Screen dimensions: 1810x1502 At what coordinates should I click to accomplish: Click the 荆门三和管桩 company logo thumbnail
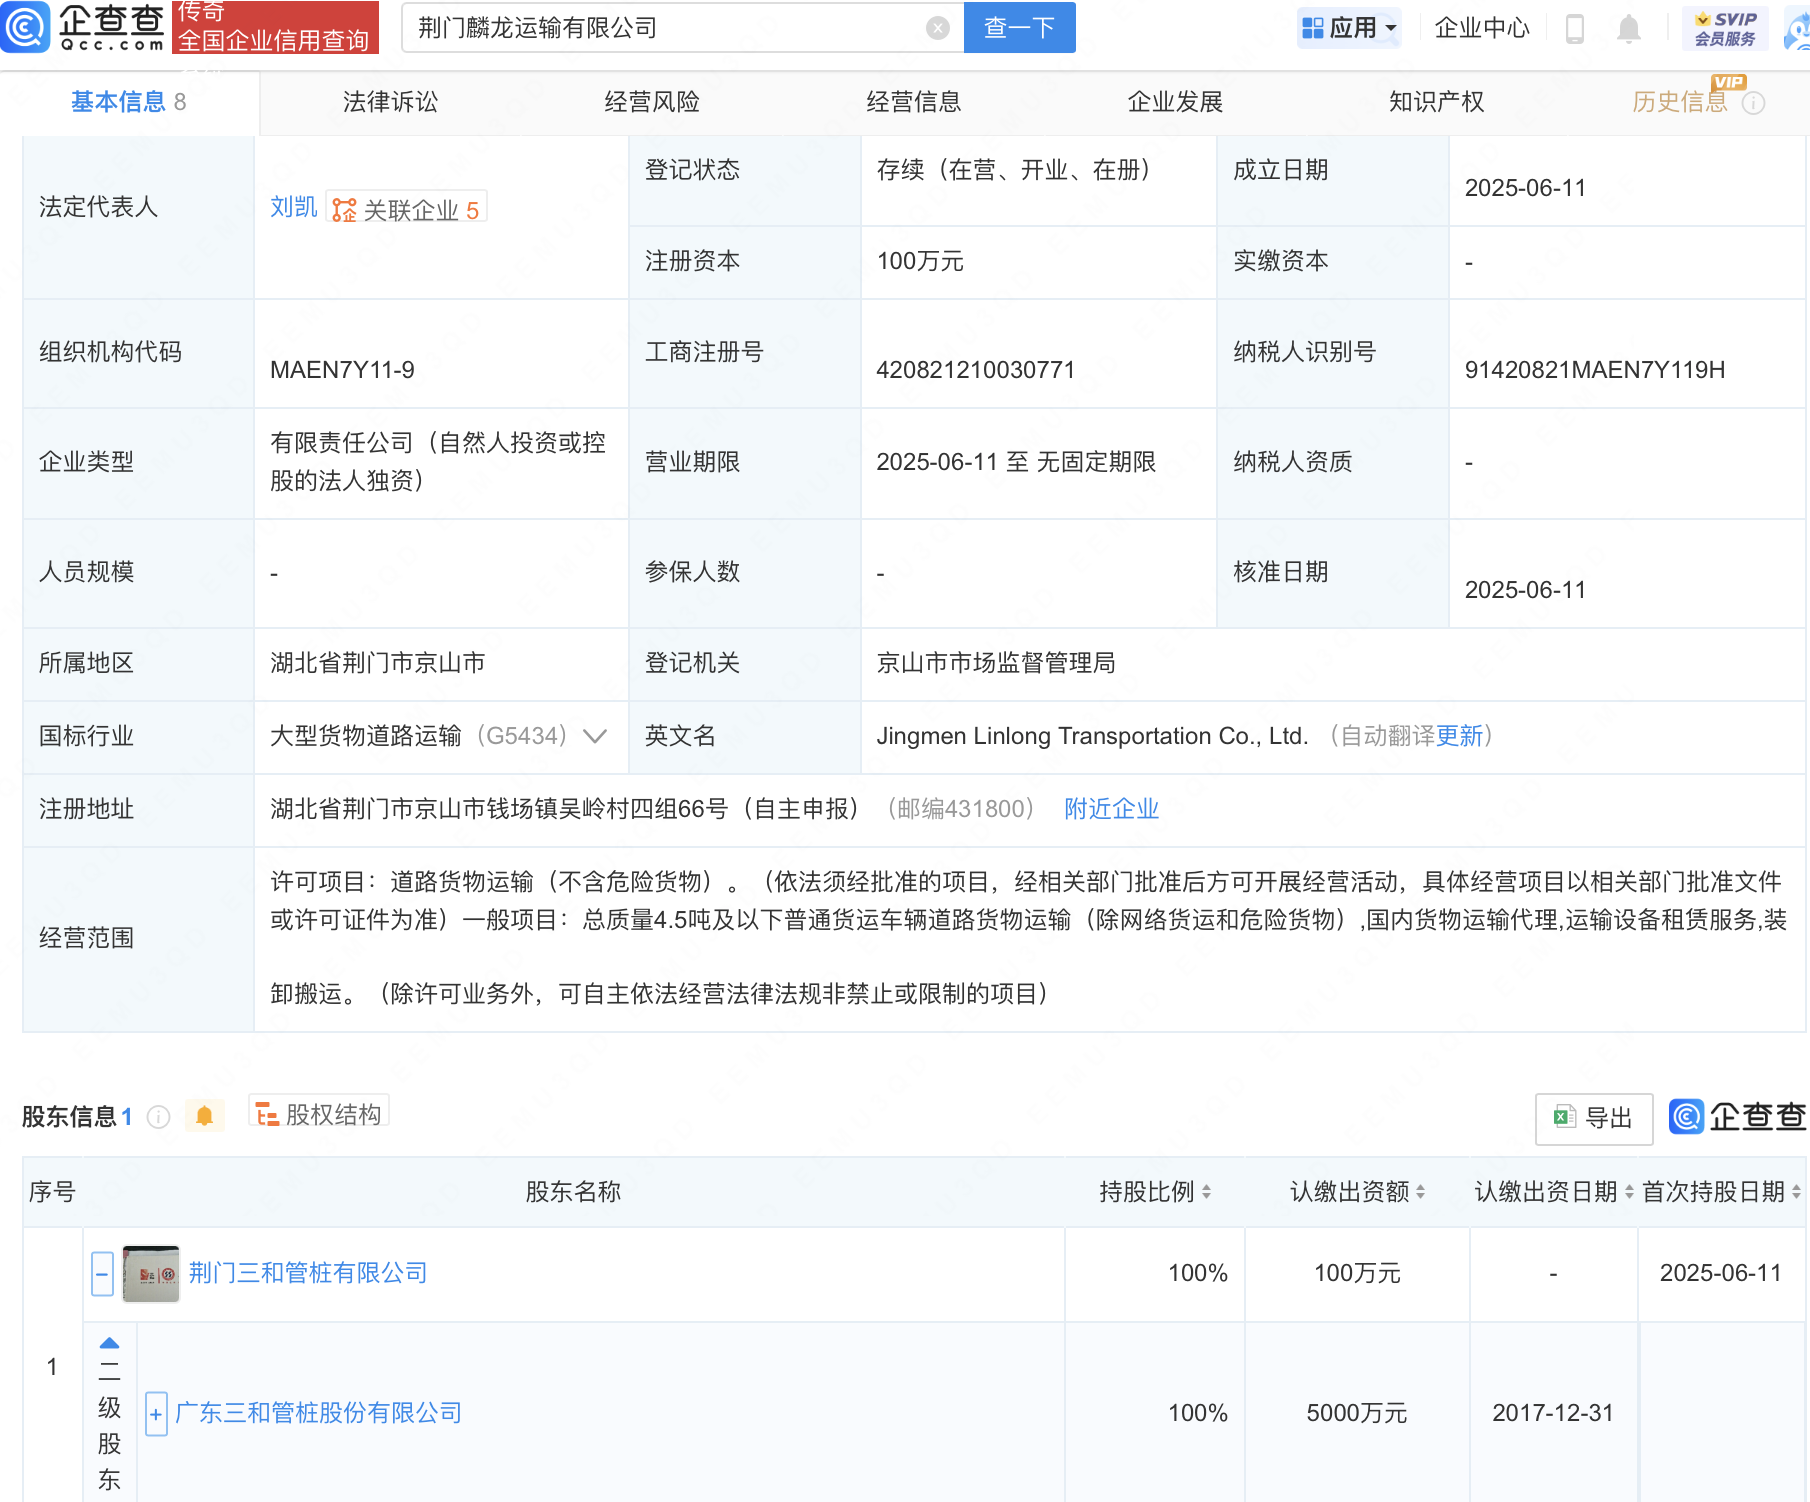[151, 1273]
